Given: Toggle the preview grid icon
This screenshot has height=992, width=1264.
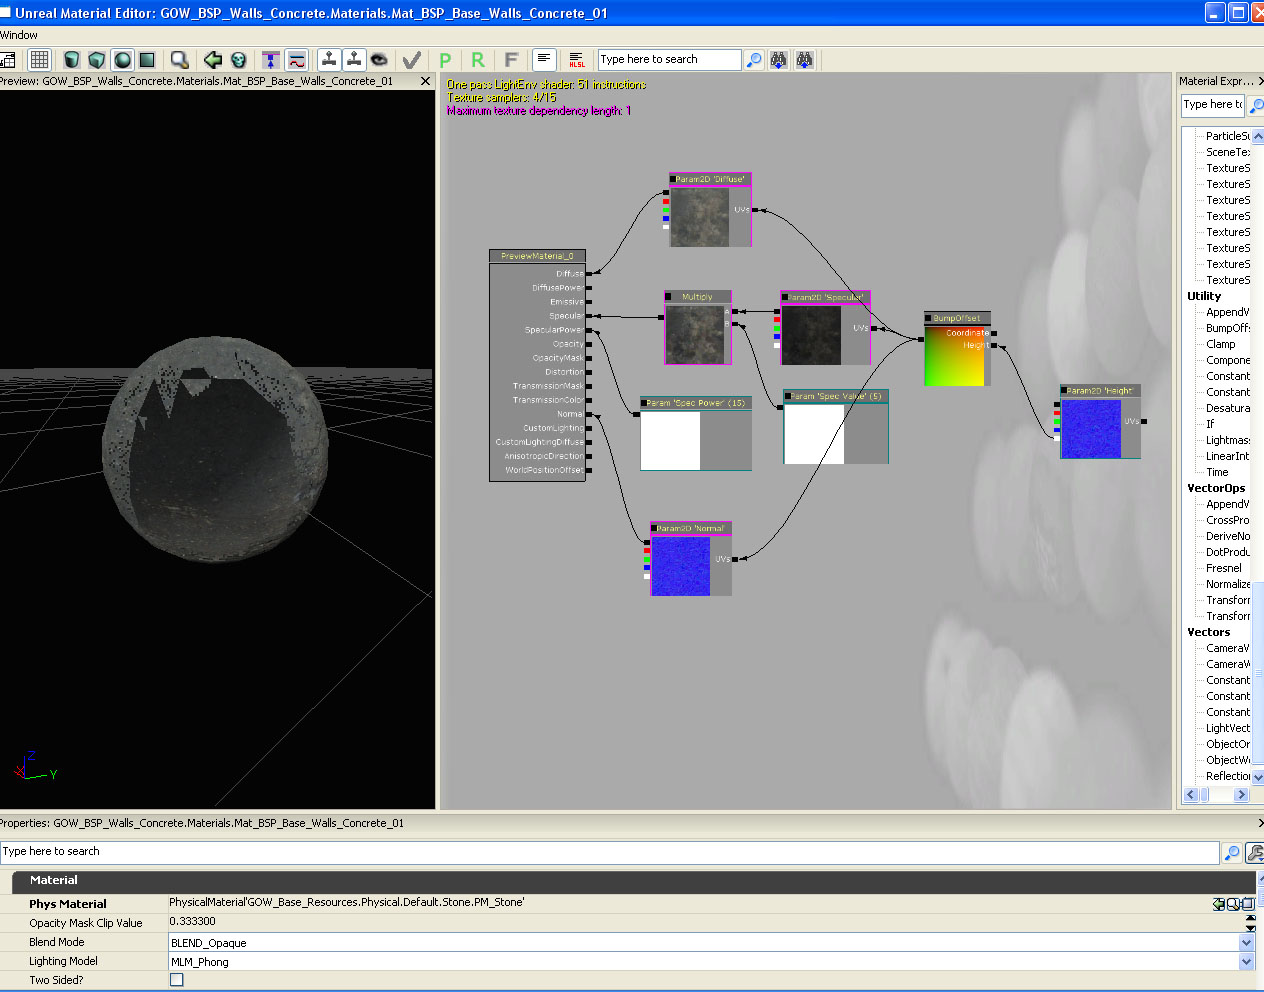Looking at the screenshot, I should coord(39,60).
